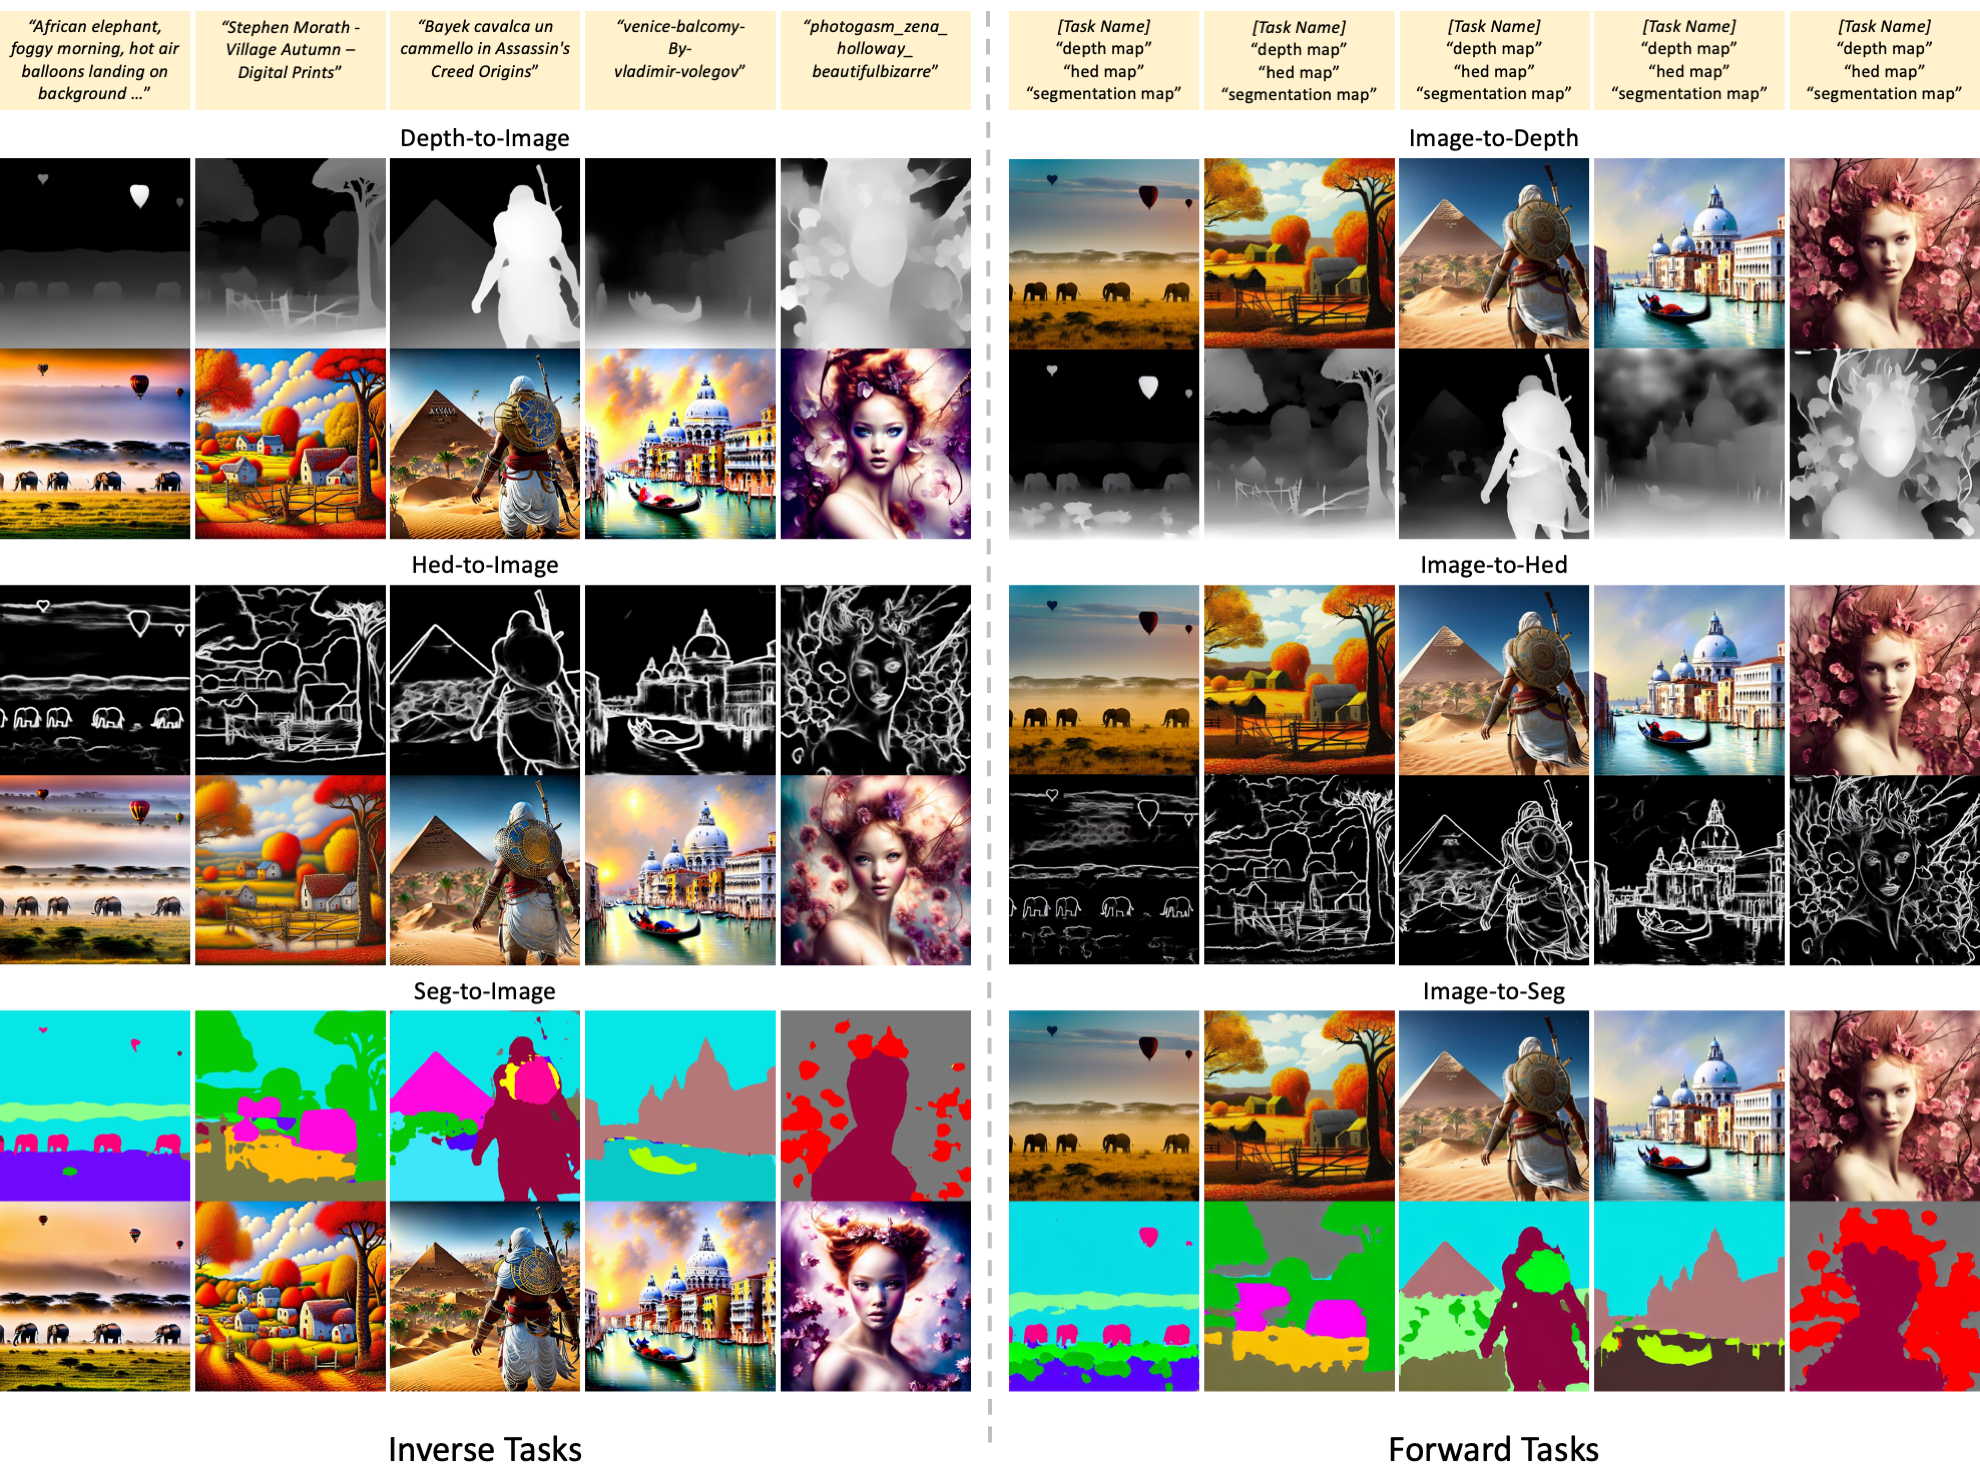Select the Seg-to-Image section title
Viewport: 1980px width, 1475px height.
(x=484, y=991)
